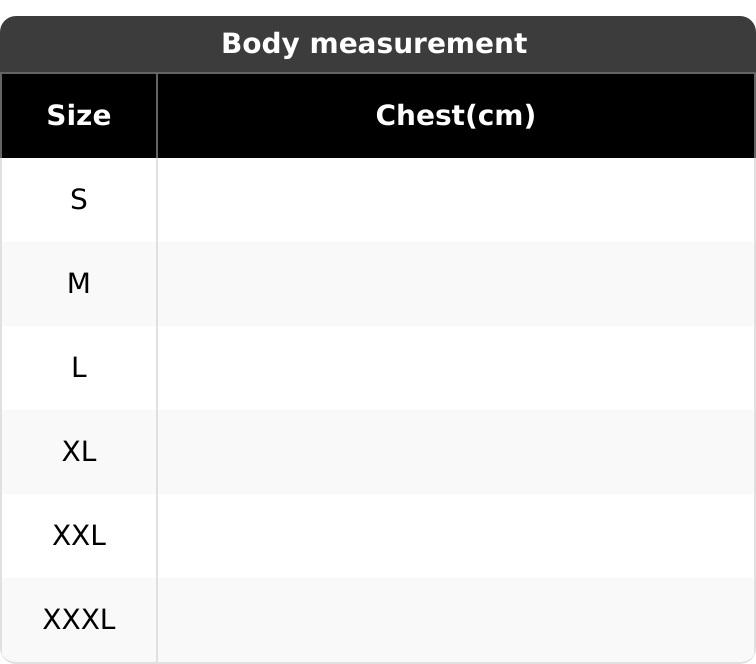The height and width of the screenshot is (664, 756).
Task: Select the Size column header
Action: (x=79, y=116)
